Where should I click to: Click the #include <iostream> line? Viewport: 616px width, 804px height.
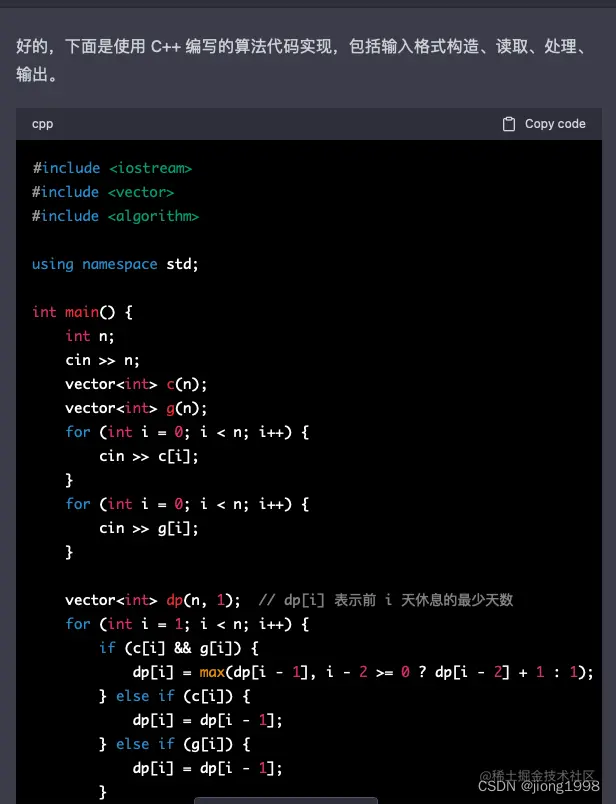[112, 168]
